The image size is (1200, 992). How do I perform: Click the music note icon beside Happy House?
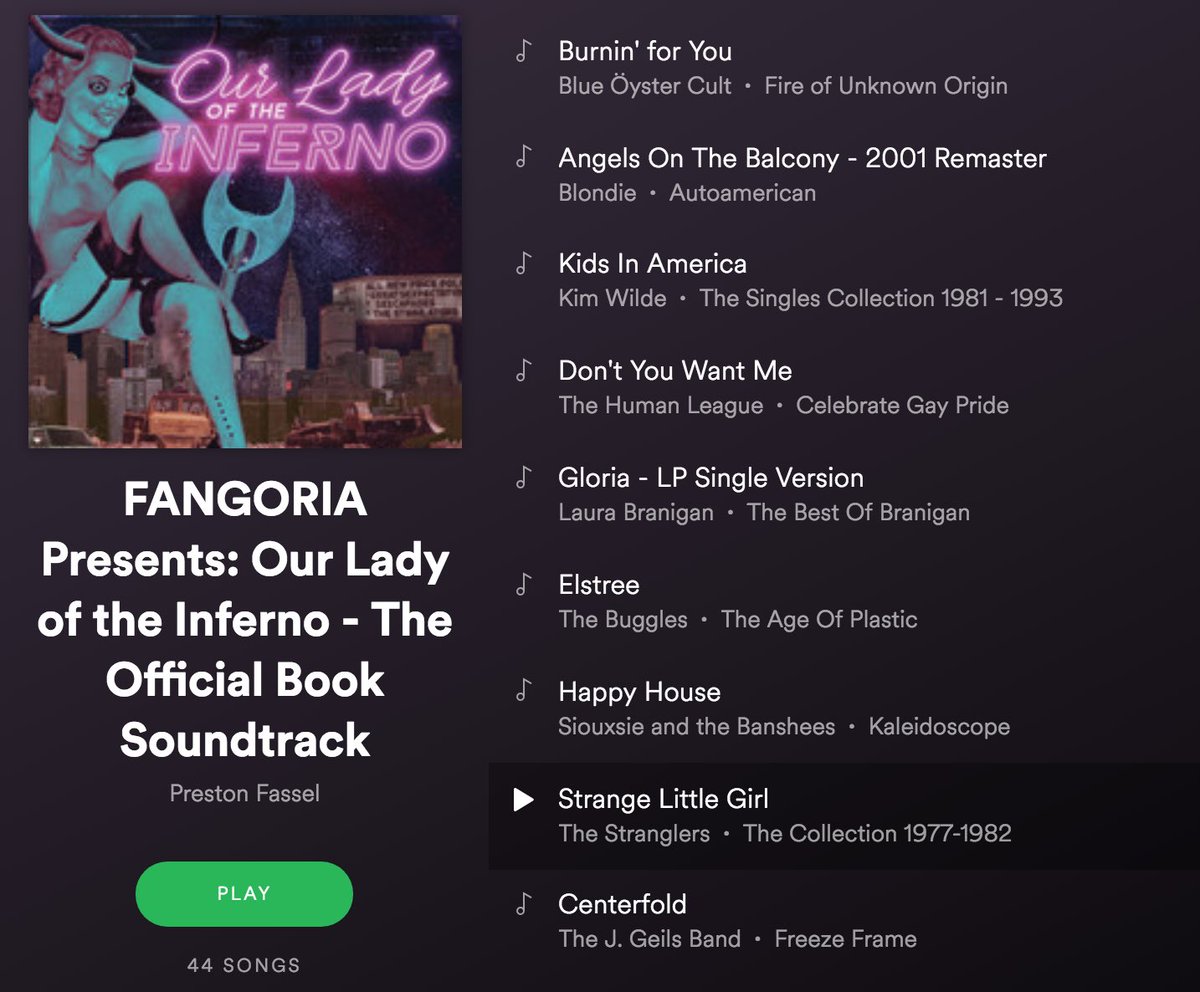[x=521, y=692]
